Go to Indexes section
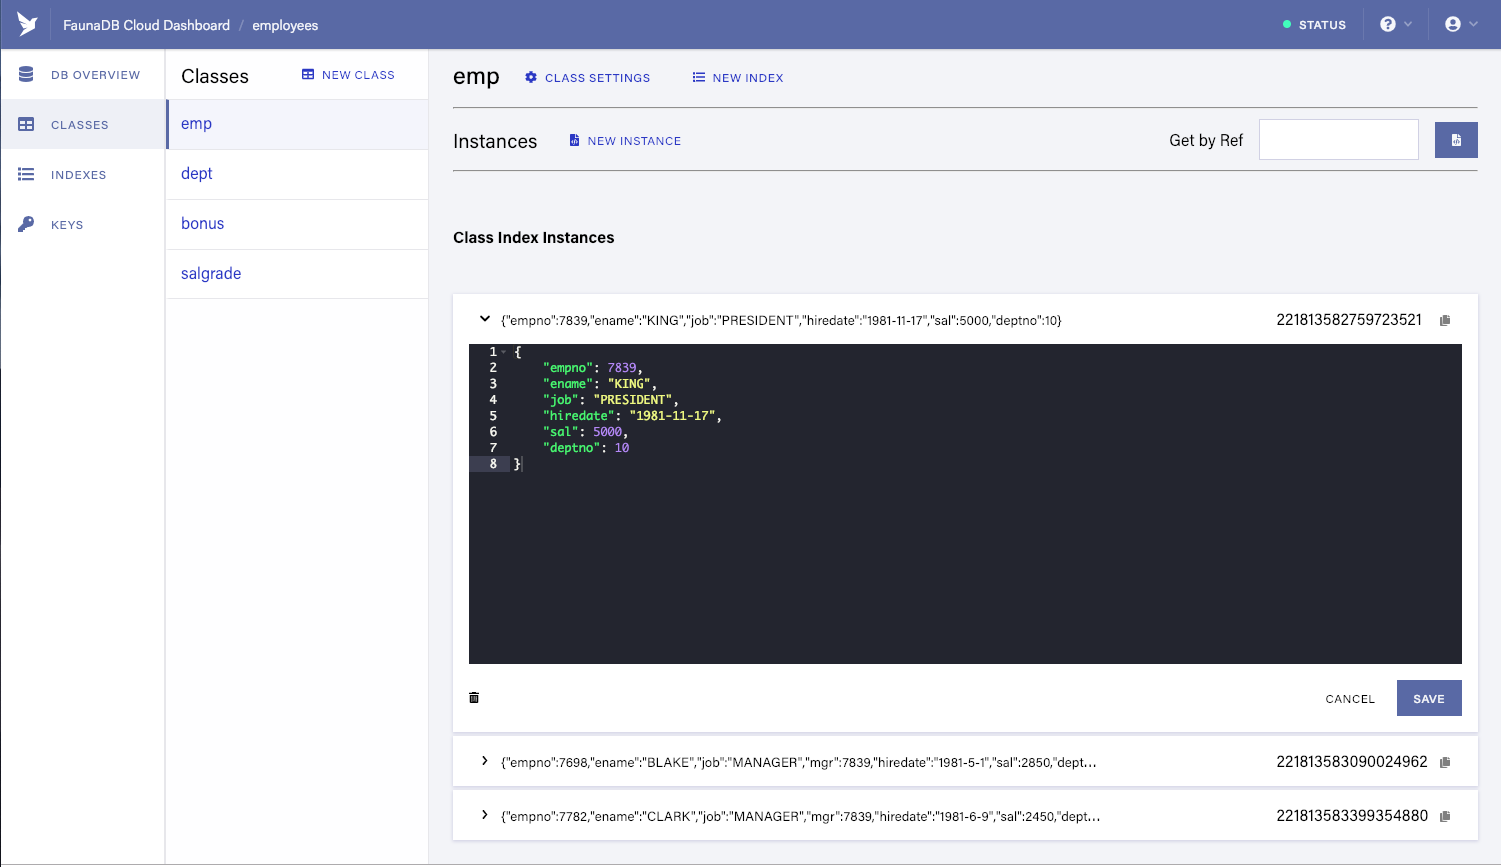This screenshot has height=867, width=1501. (x=83, y=175)
